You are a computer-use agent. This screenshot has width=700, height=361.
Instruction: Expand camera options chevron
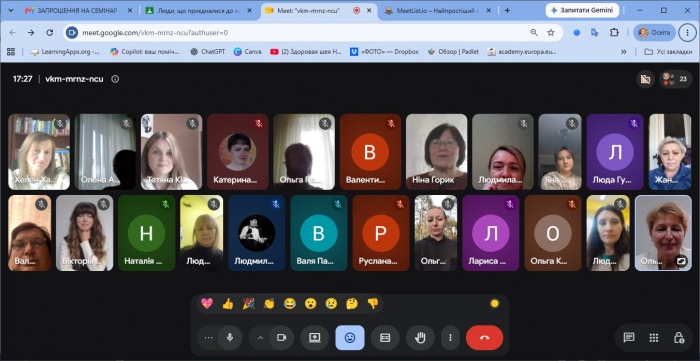coord(261,338)
